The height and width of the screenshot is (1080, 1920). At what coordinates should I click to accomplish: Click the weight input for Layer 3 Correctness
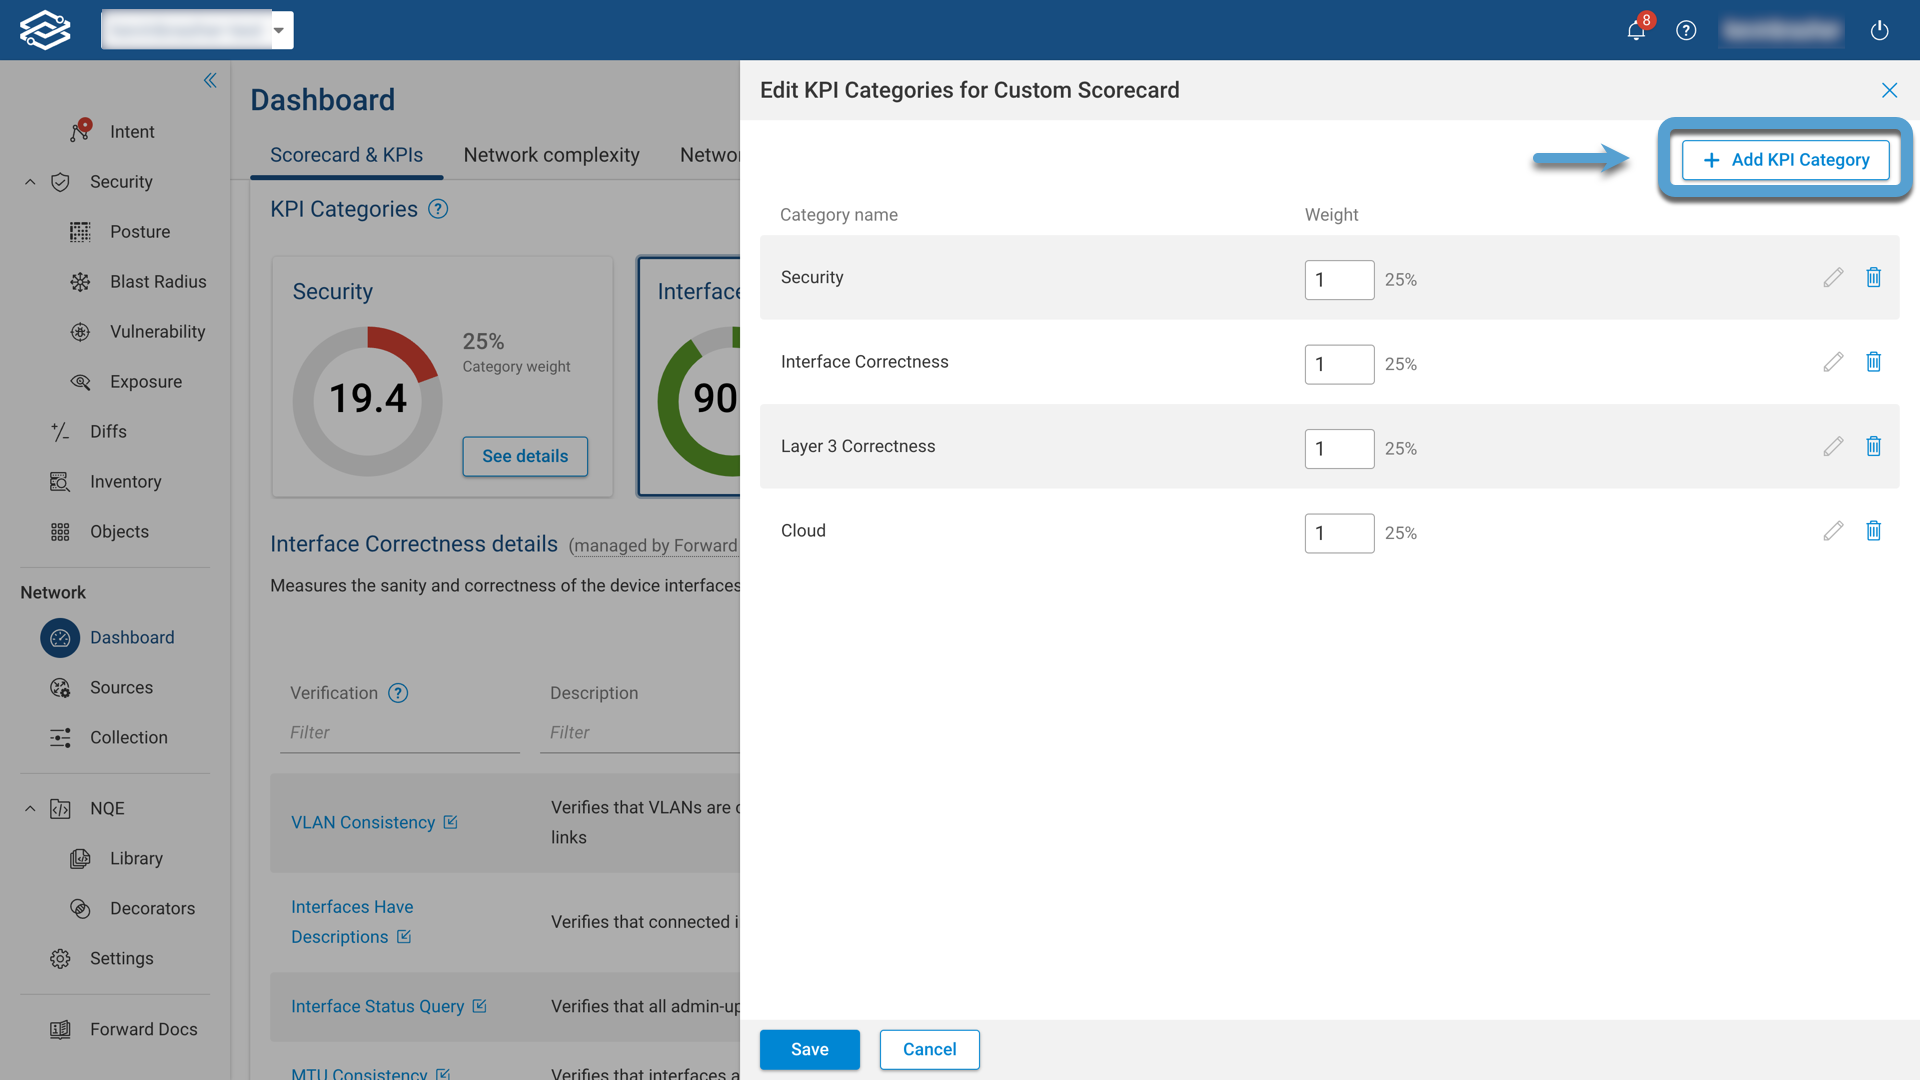coord(1339,449)
